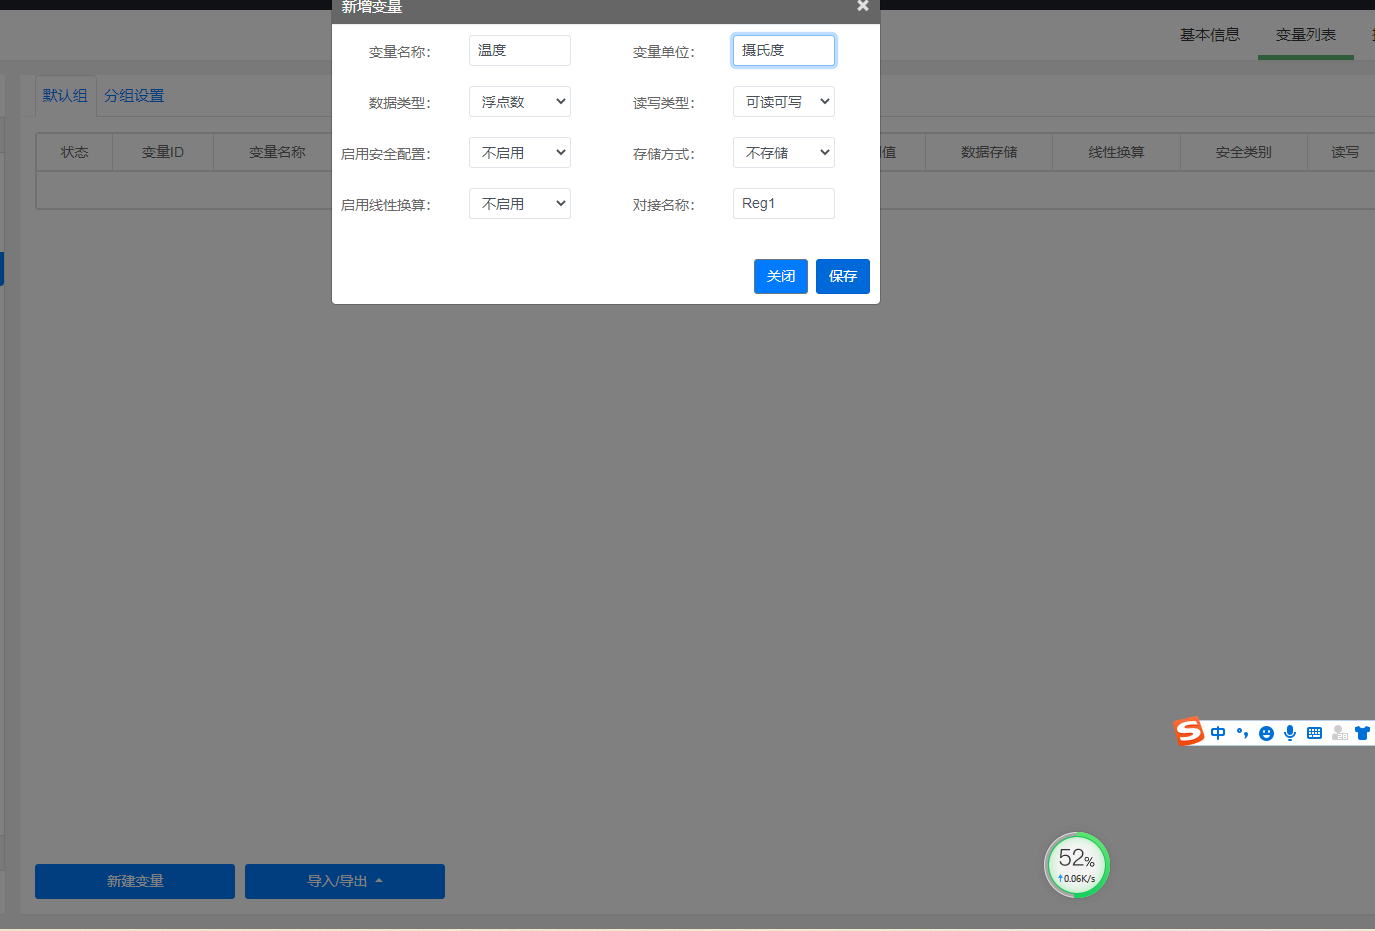Click the 线性换算 column header
Viewport: 1375px width, 931px height.
click(1116, 152)
